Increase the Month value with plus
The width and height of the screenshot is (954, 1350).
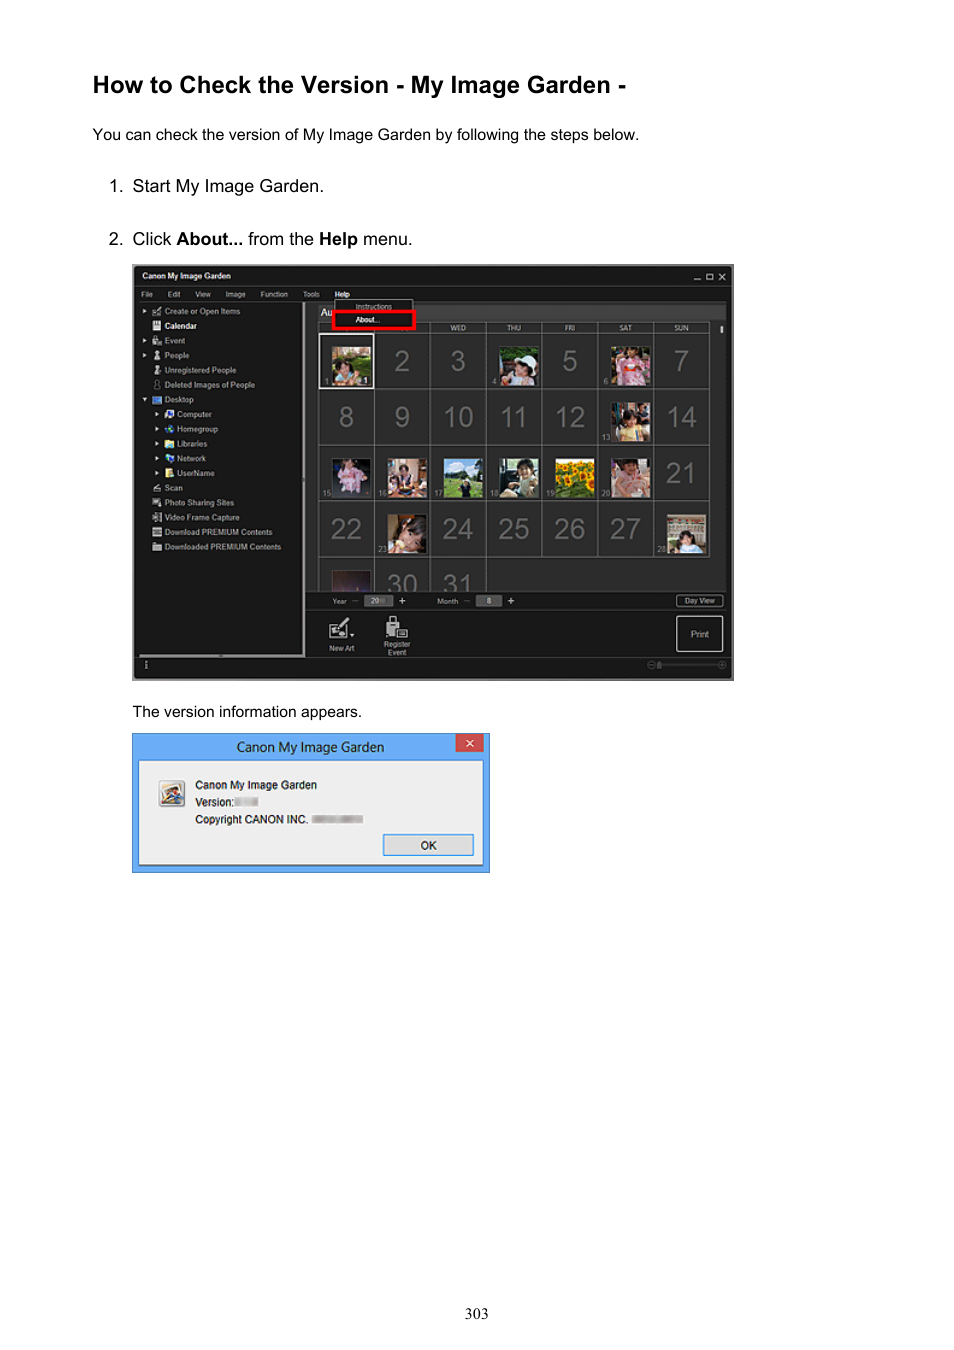point(511,601)
